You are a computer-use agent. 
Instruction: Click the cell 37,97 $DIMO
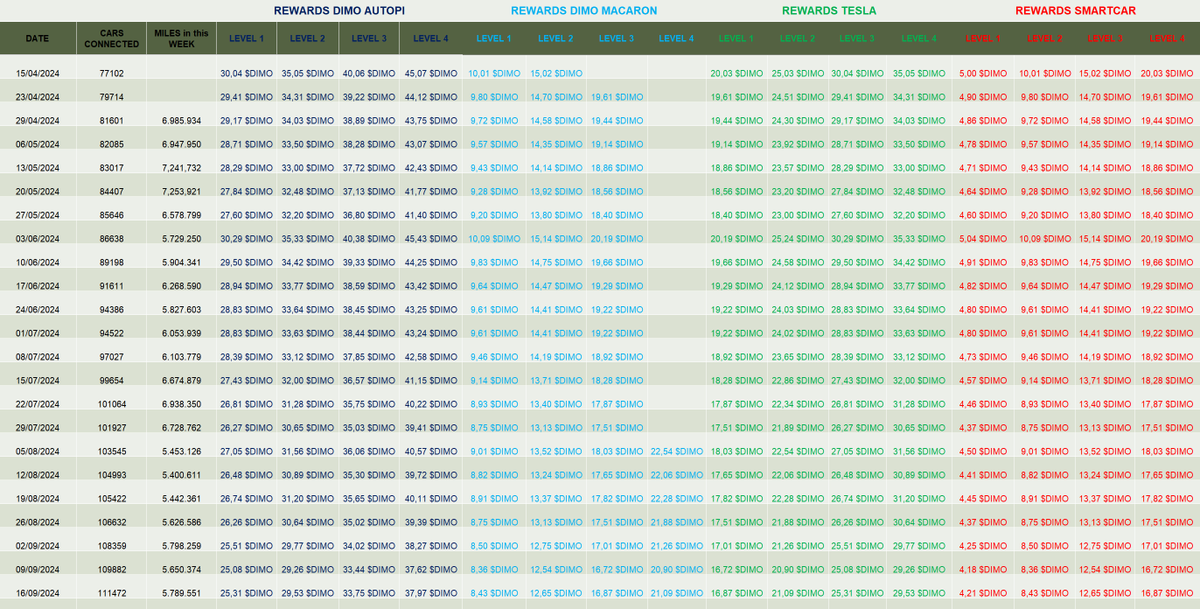(x=430, y=593)
